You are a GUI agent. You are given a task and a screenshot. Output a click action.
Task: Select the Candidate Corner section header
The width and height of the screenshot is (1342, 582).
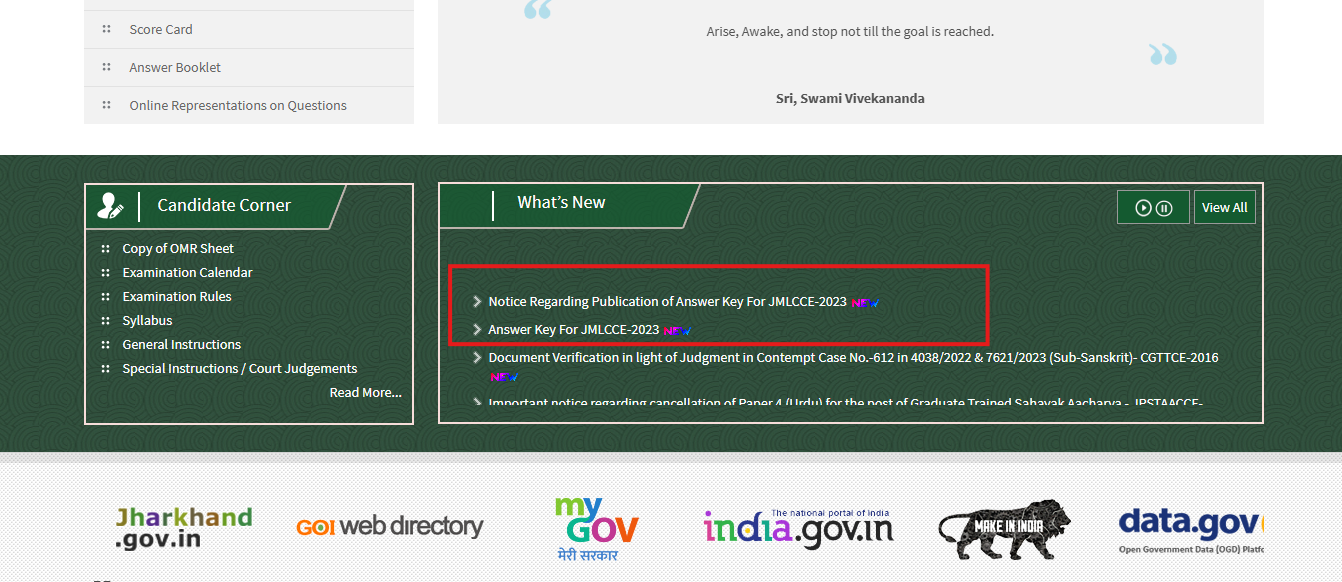(x=224, y=205)
